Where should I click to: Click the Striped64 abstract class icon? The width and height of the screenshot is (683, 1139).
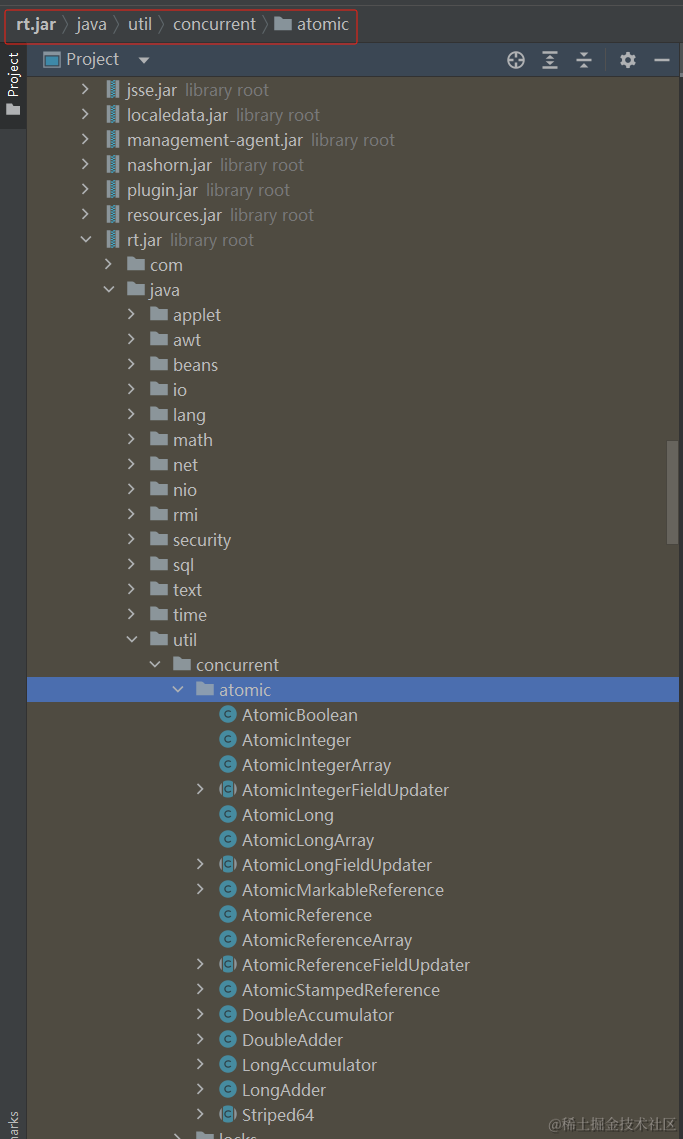[x=228, y=1114]
